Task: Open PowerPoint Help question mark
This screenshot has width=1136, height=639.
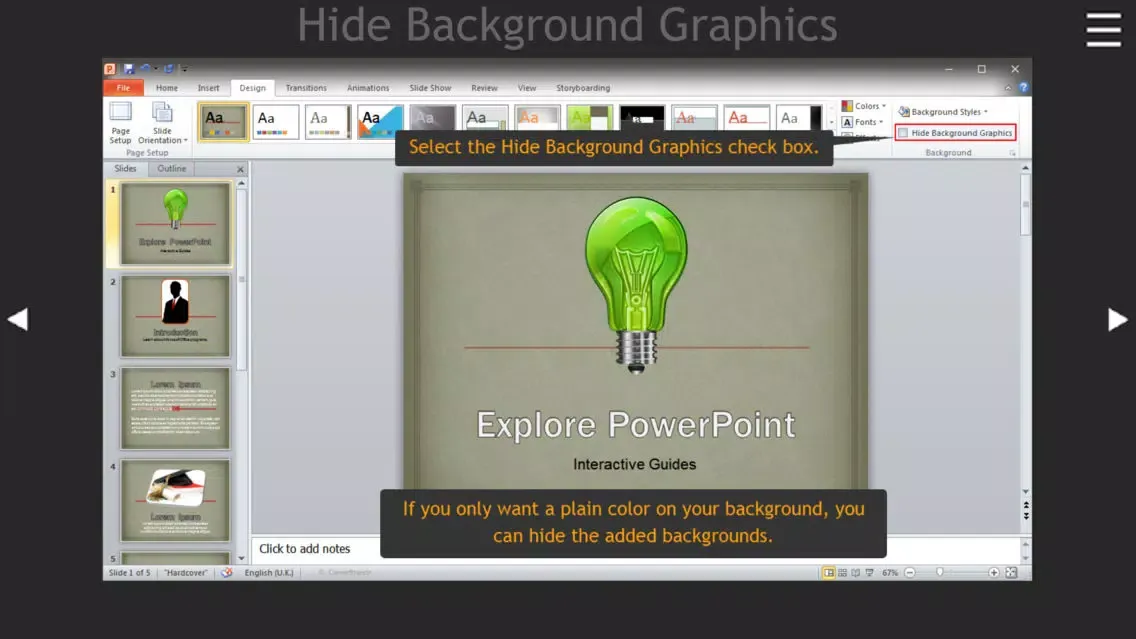Action: click(x=1023, y=88)
